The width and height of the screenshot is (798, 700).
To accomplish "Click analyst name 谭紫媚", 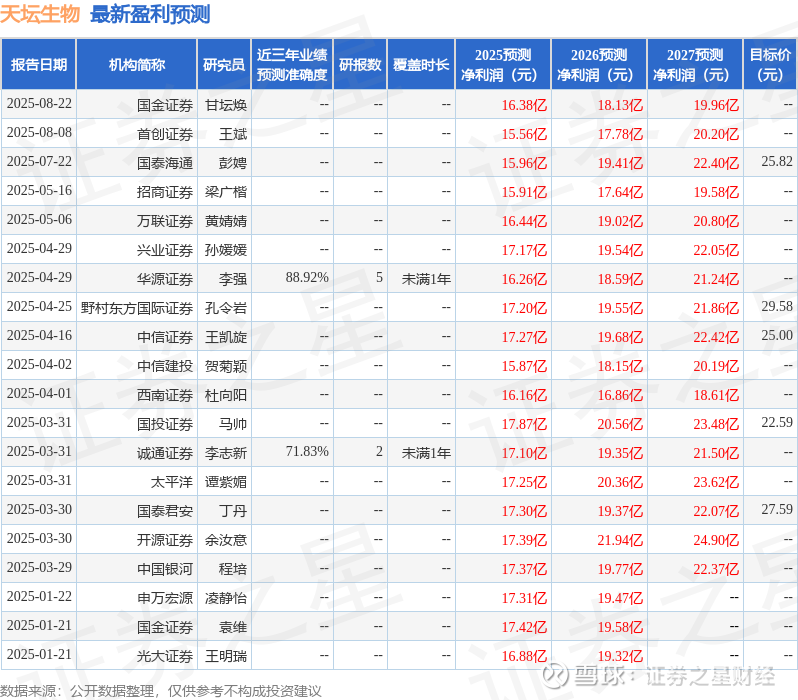I will point(226,483).
